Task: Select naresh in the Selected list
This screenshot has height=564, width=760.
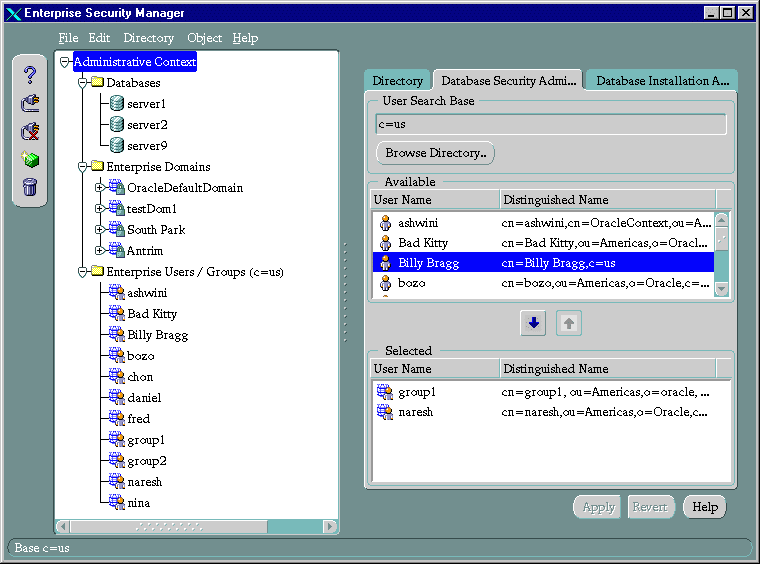Action: click(415, 412)
